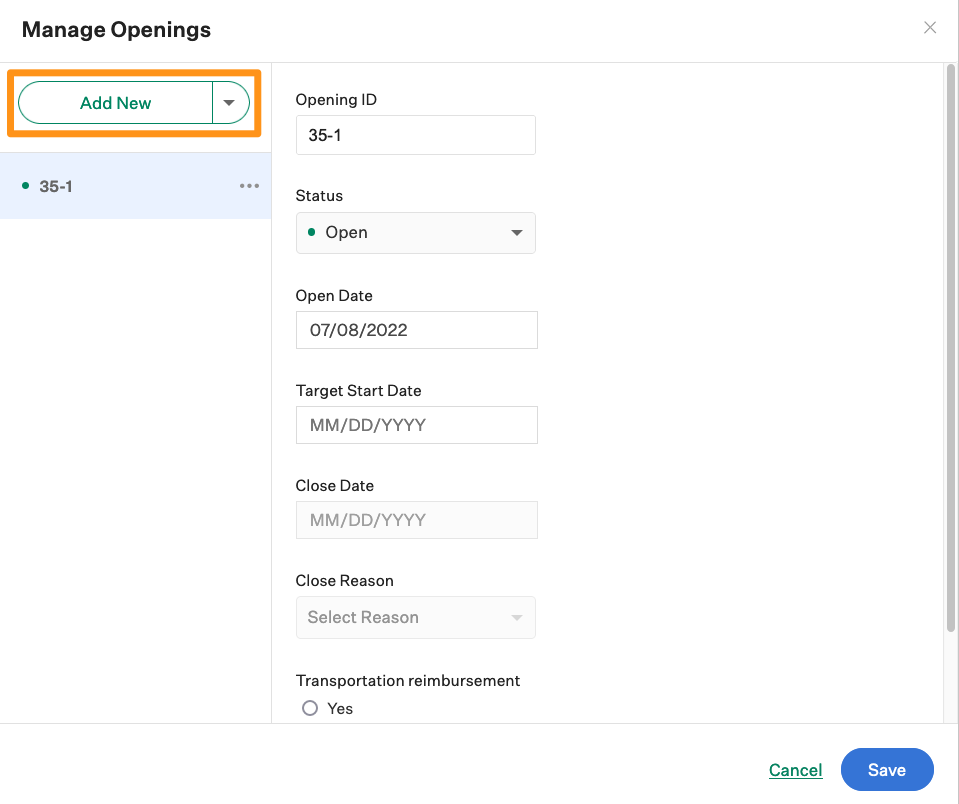
Task: Click the Yes radio button label
Action: coord(339,708)
